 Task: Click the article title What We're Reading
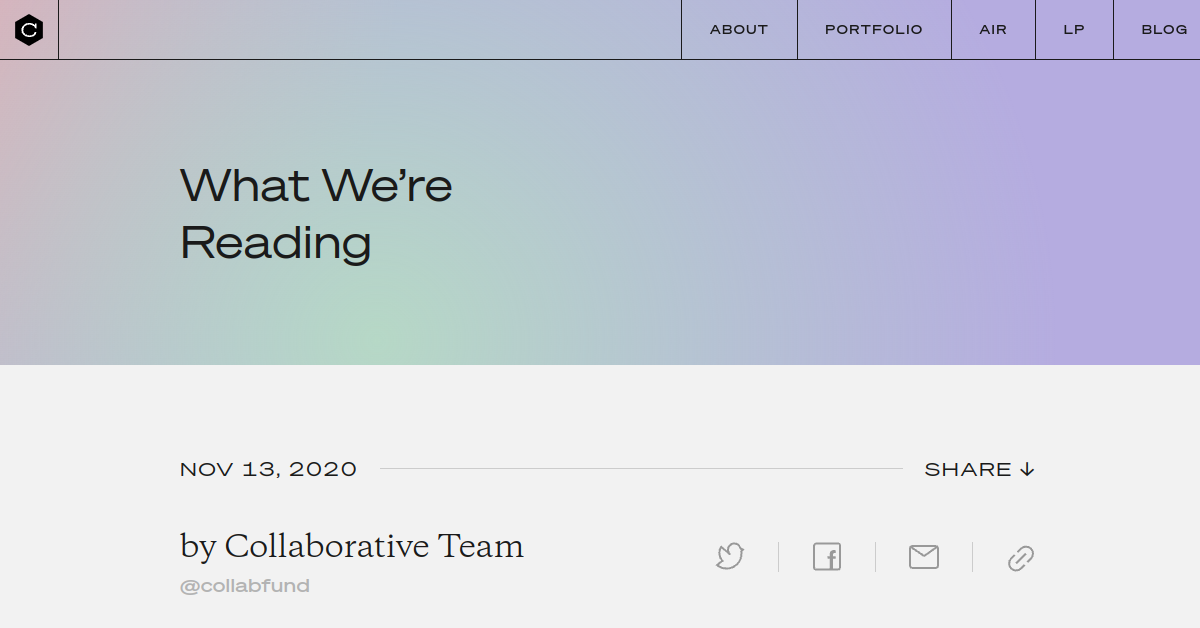tap(315, 212)
